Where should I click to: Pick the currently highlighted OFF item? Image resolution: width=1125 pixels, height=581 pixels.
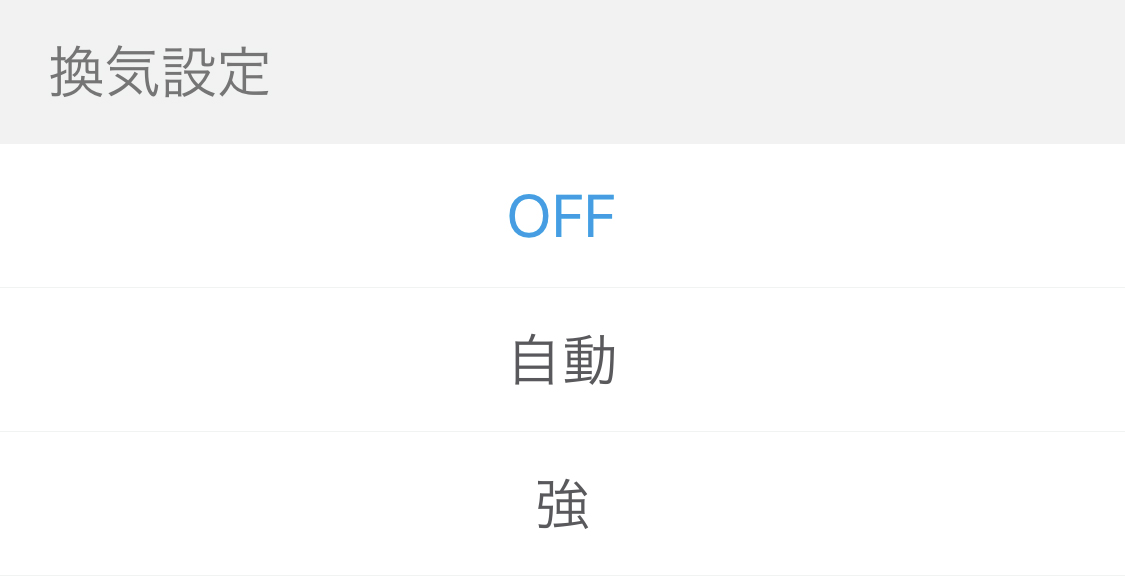[x=561, y=216]
